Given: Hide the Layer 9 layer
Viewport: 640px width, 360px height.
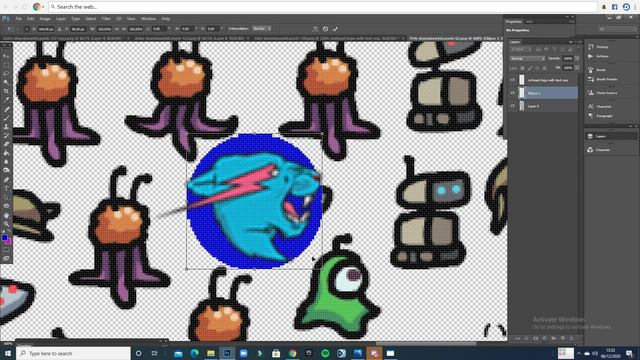Looking at the screenshot, I should [x=513, y=106].
